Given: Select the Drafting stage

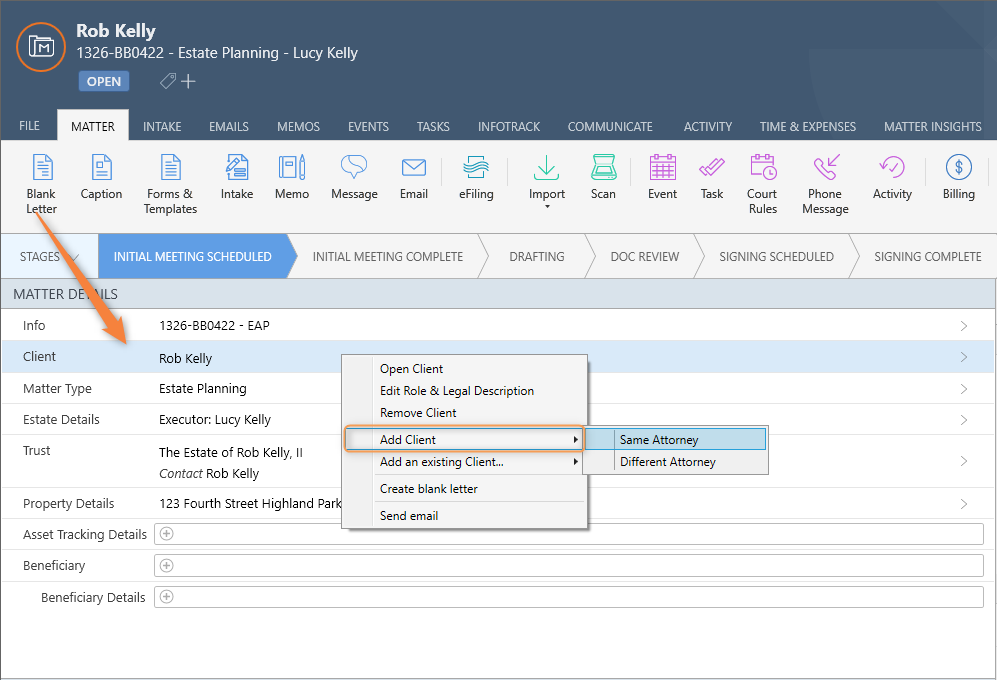Looking at the screenshot, I should click(x=537, y=257).
